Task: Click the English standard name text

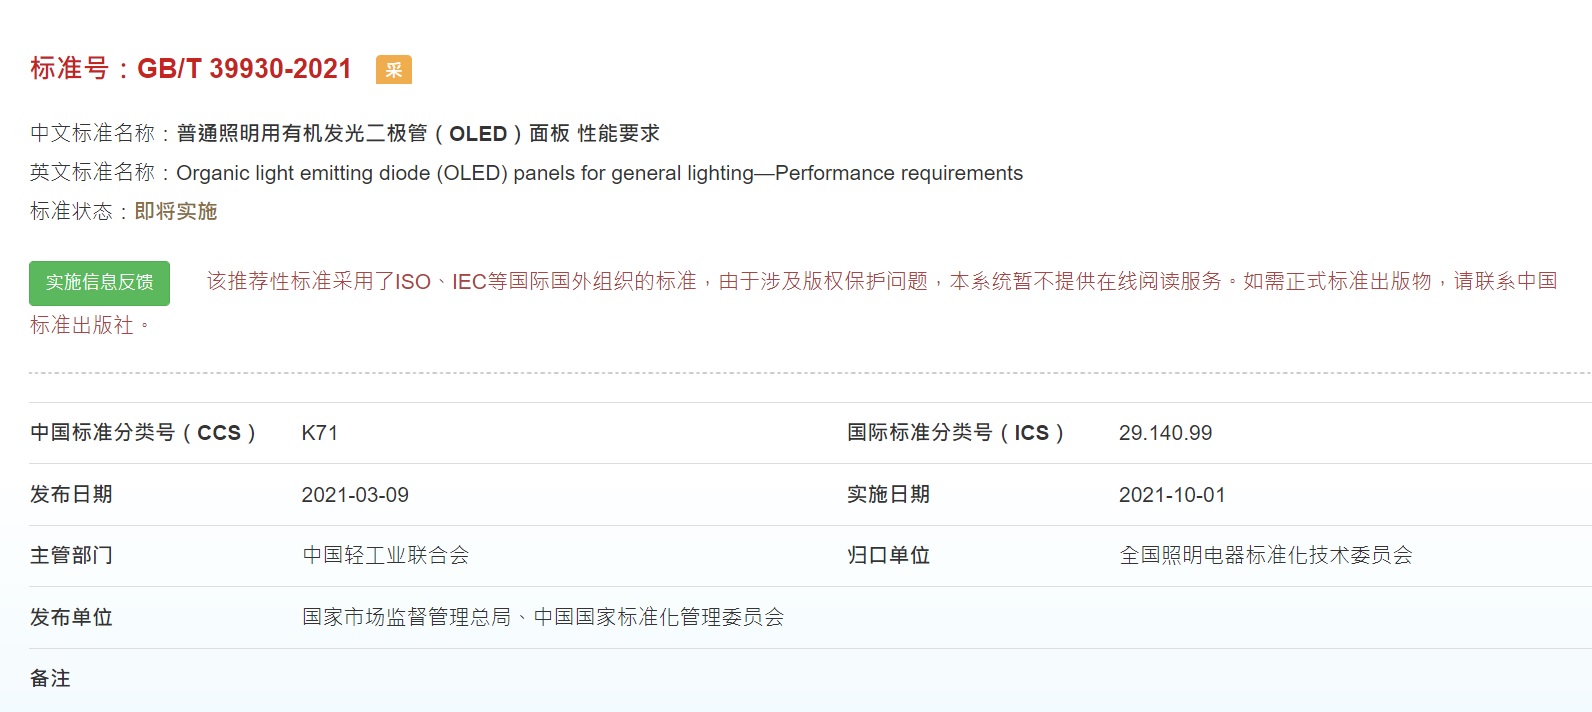Action: (x=599, y=173)
